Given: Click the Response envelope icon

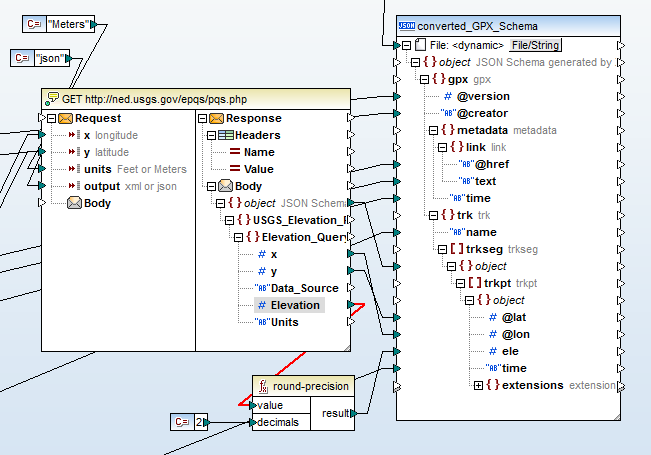Looking at the screenshot, I should click(x=217, y=118).
